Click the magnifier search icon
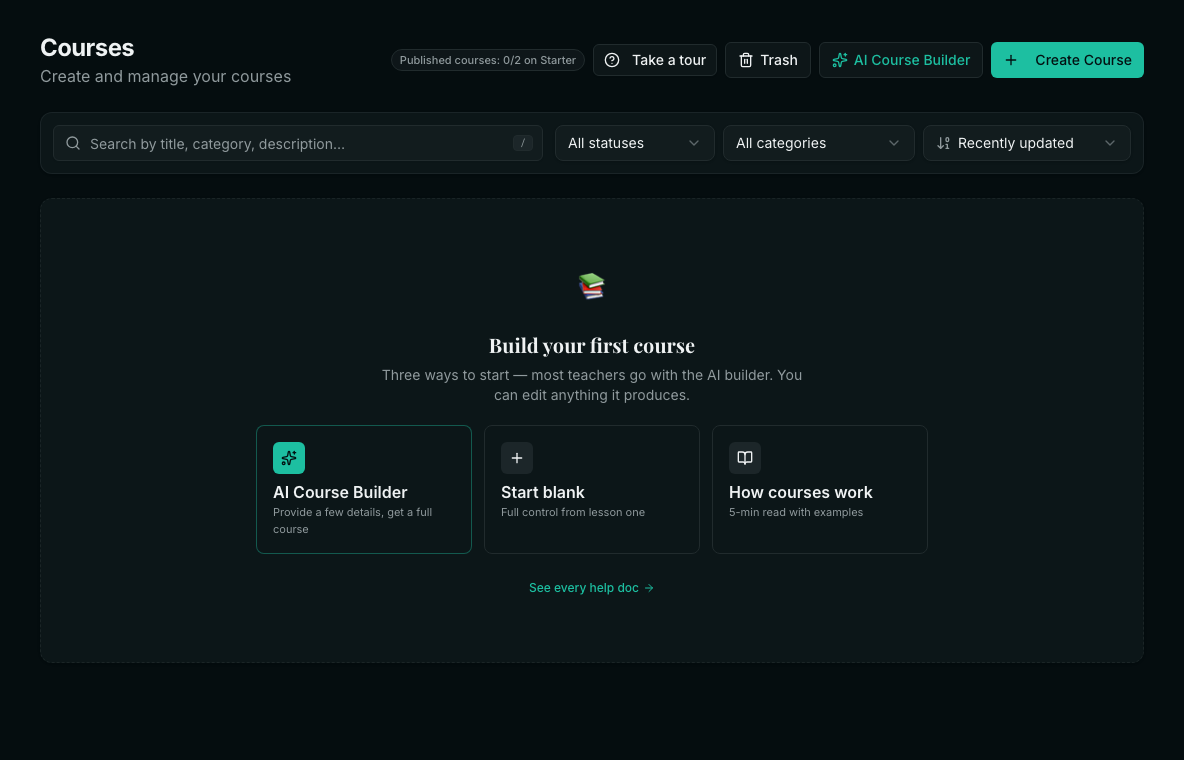The height and width of the screenshot is (760, 1184). [73, 143]
